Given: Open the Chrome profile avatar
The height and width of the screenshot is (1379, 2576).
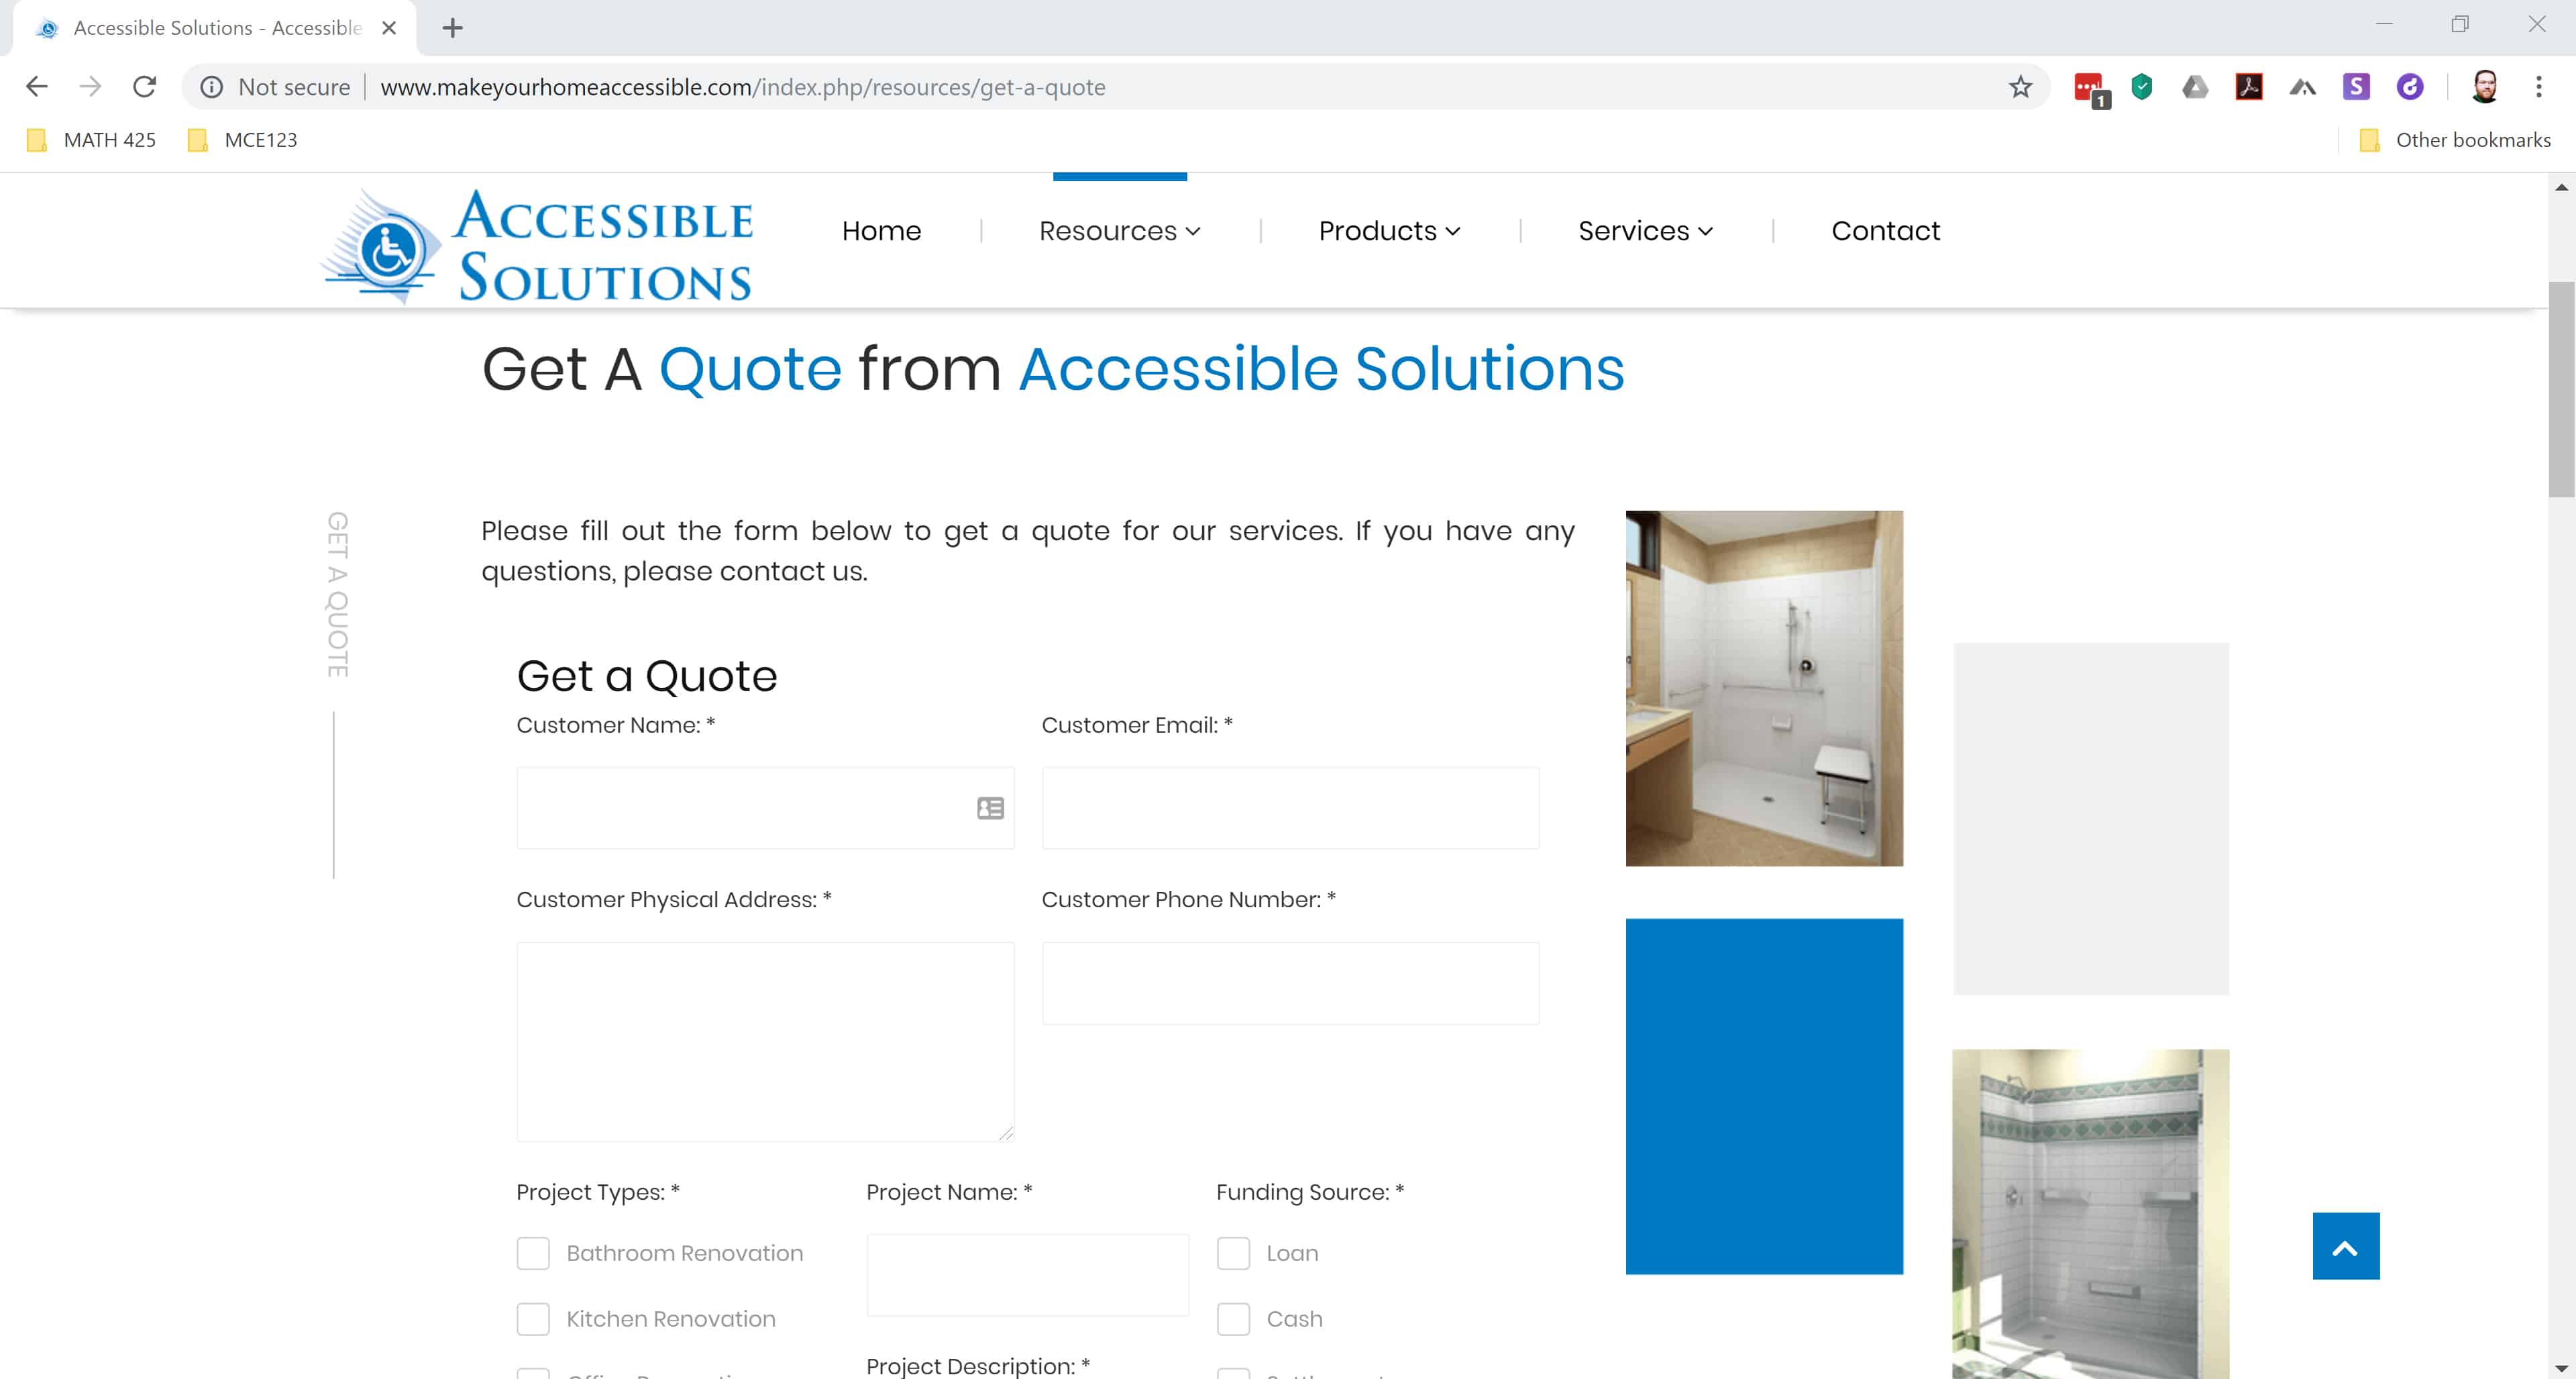Looking at the screenshot, I should 2485,87.
